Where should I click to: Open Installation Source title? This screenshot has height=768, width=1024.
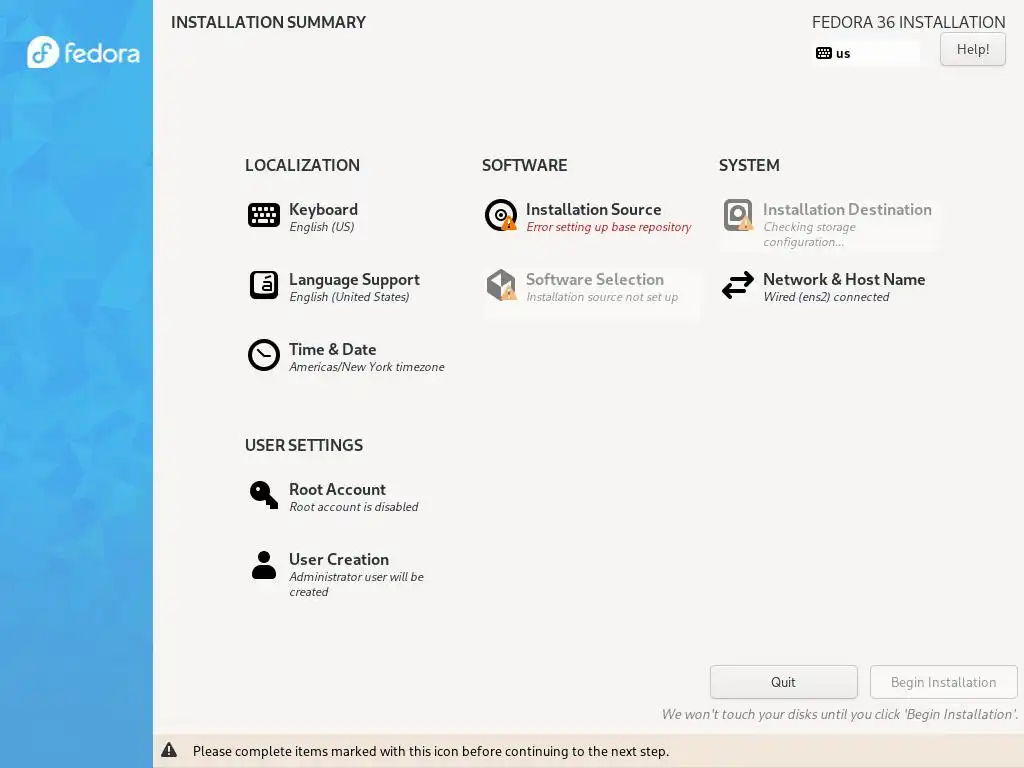(x=593, y=209)
